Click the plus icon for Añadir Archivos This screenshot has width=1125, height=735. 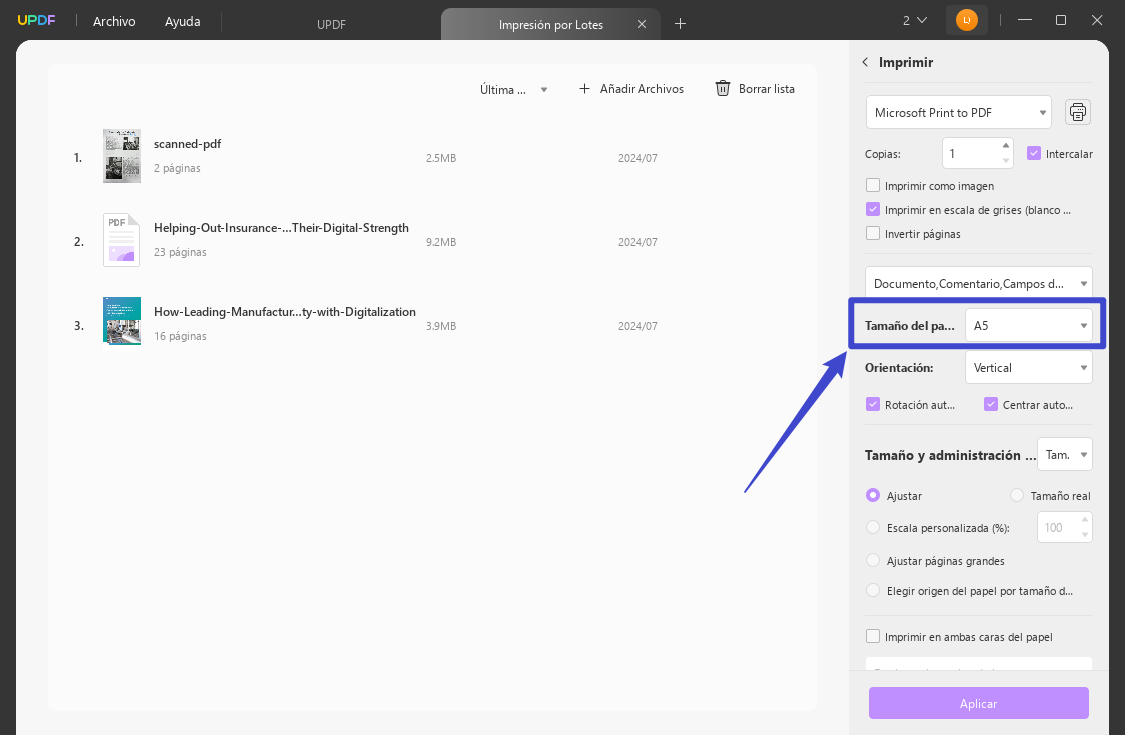click(x=585, y=89)
